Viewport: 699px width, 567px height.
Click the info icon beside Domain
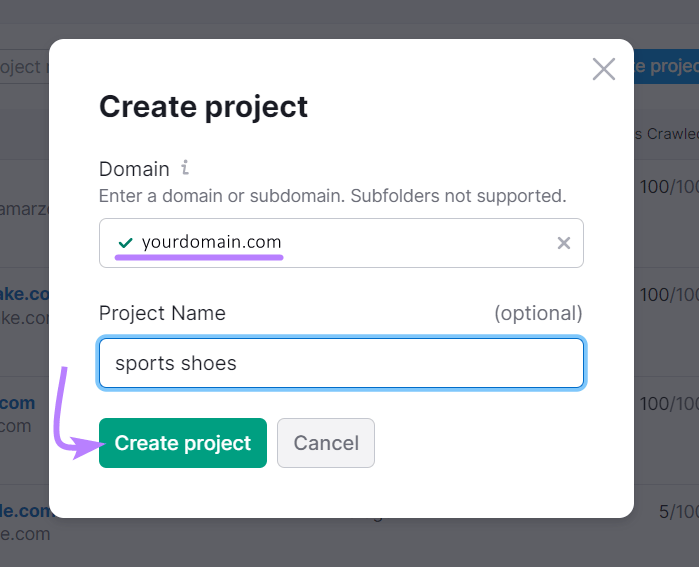185,168
